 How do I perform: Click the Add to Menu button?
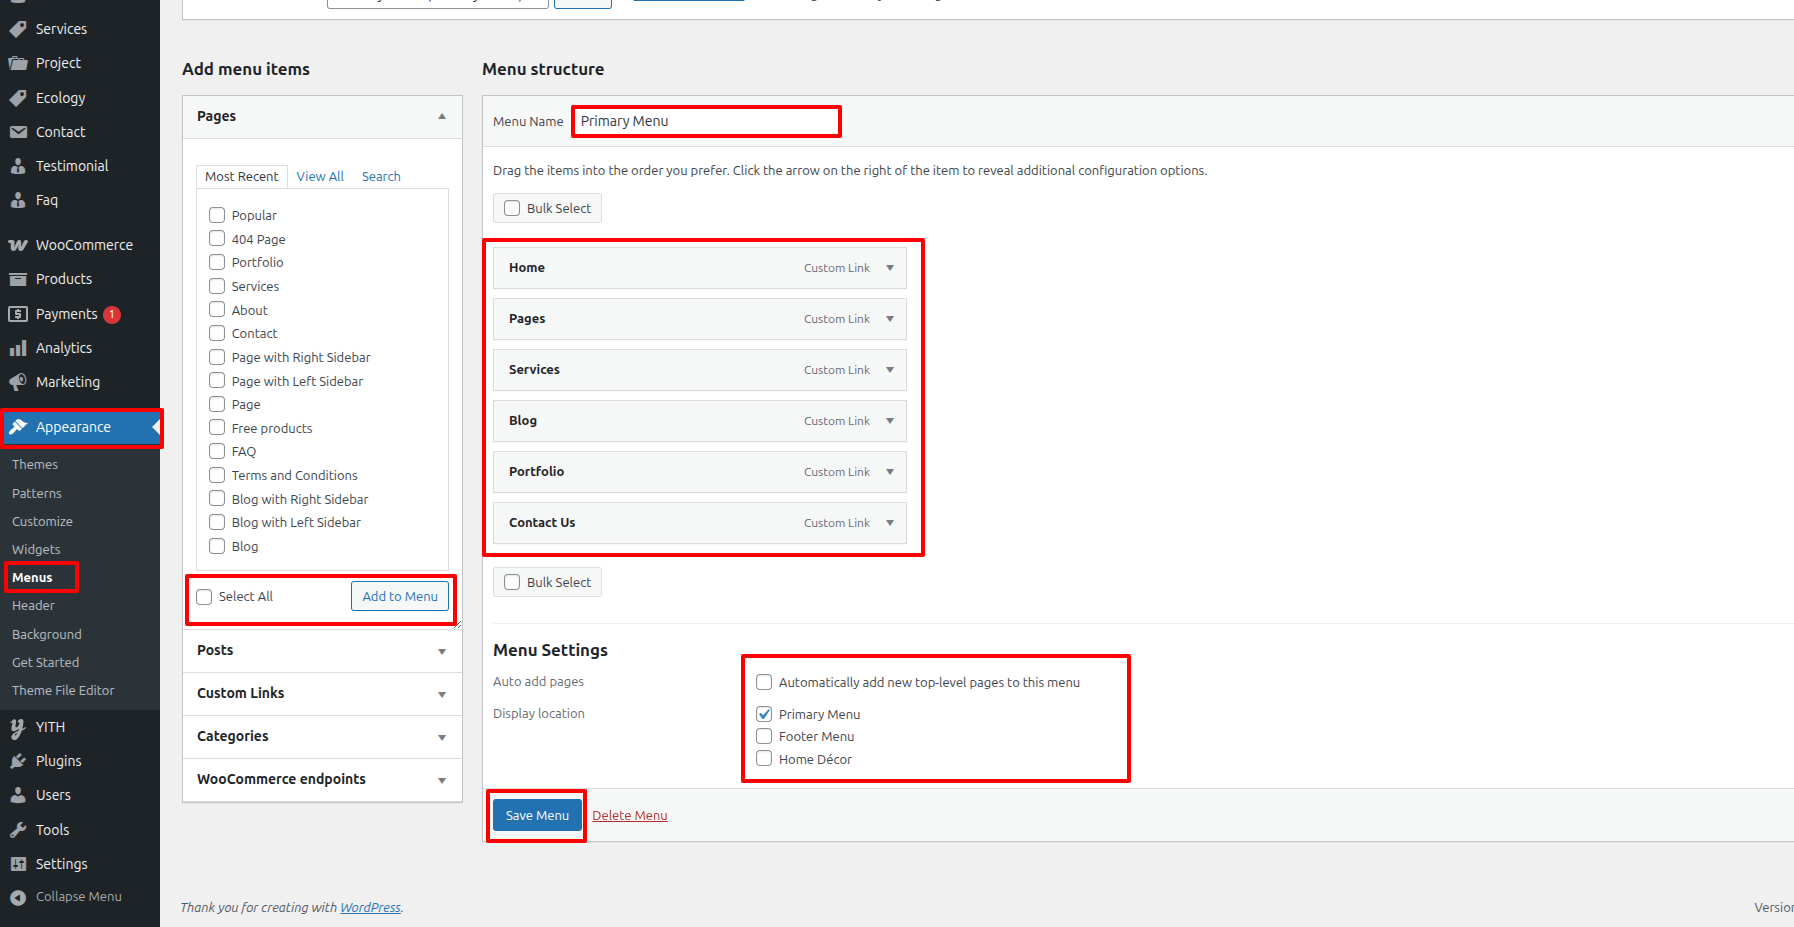(400, 596)
